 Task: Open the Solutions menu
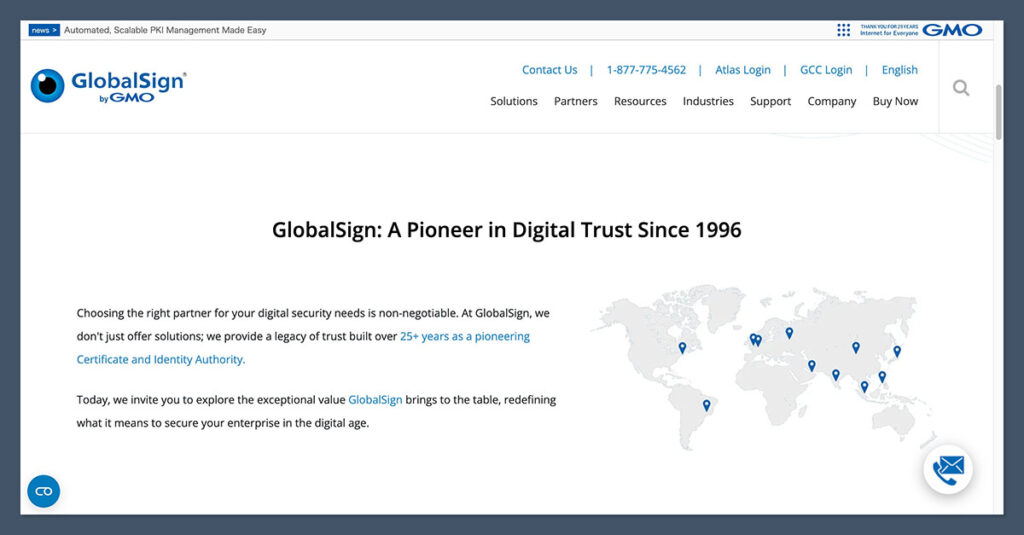[x=514, y=101]
